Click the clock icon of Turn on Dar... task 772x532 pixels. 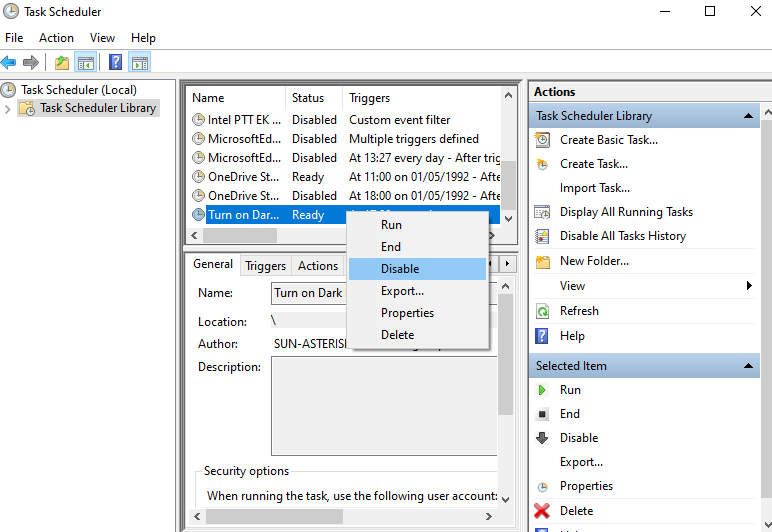point(198,215)
